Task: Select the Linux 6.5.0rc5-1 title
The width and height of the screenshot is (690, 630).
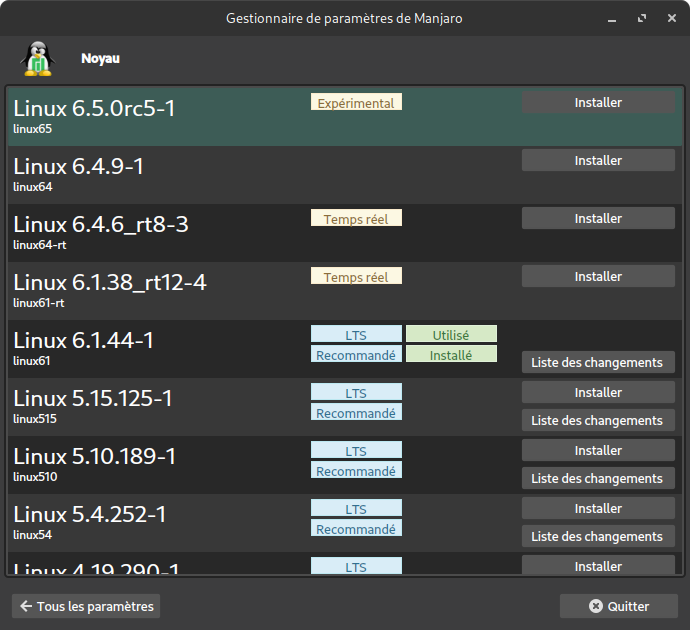Action: click(x=94, y=108)
